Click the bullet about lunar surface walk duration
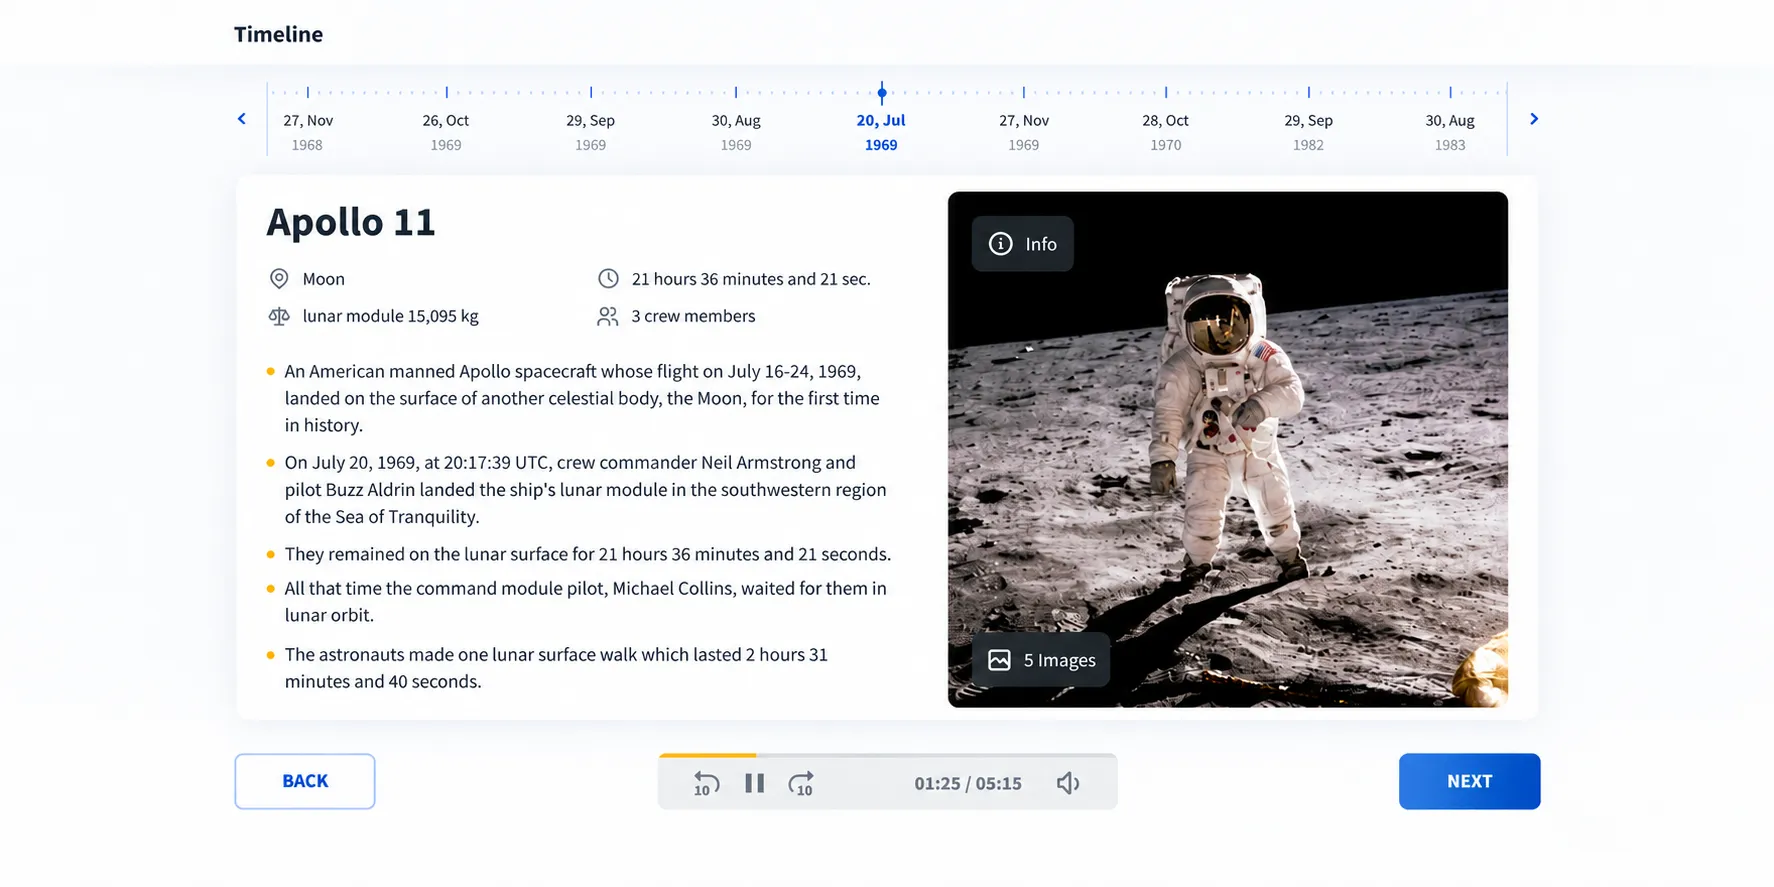The height and width of the screenshot is (887, 1774). pos(556,668)
